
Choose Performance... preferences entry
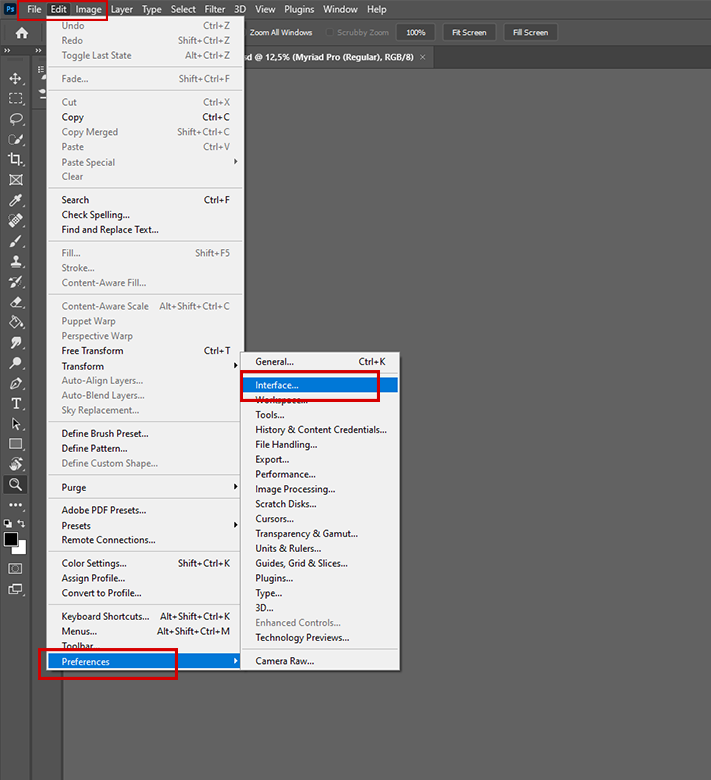[320, 474]
